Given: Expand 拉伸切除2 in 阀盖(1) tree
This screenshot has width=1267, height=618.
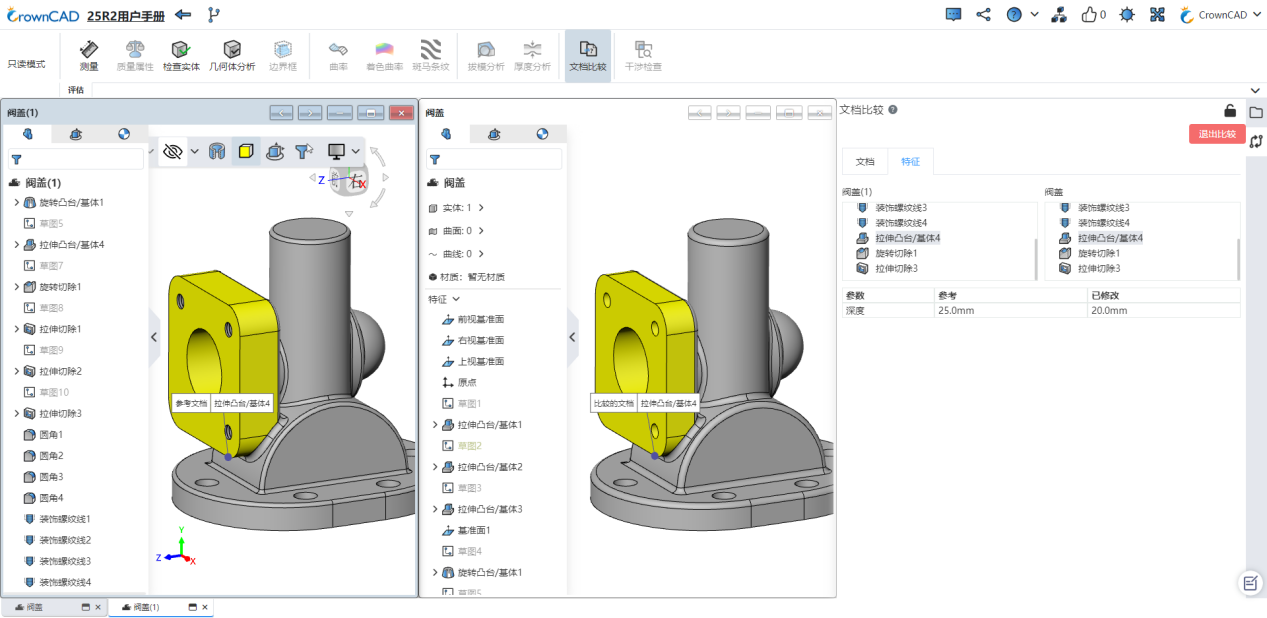Looking at the screenshot, I should pos(16,371).
